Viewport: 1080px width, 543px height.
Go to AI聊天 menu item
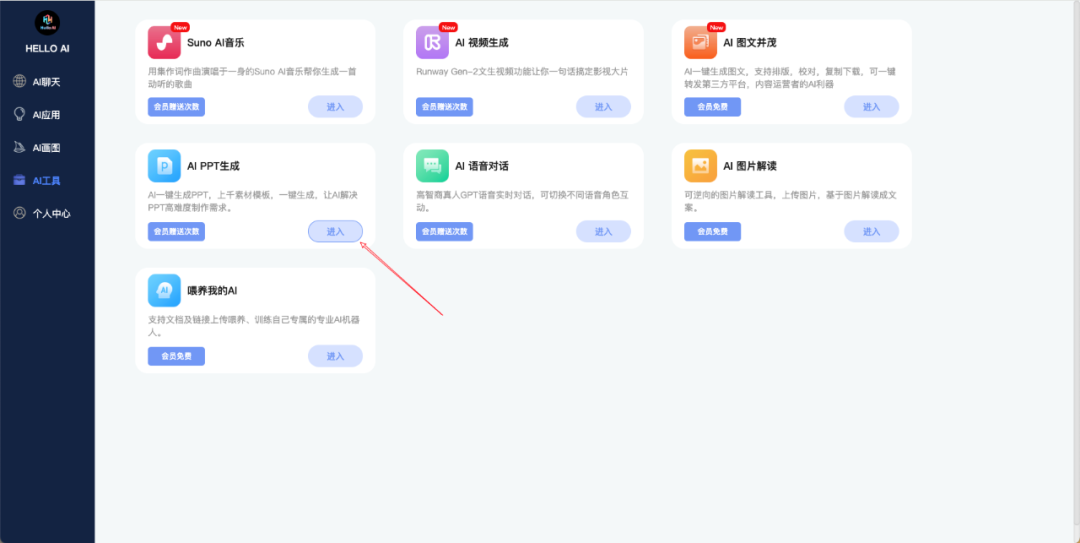click(x=47, y=82)
